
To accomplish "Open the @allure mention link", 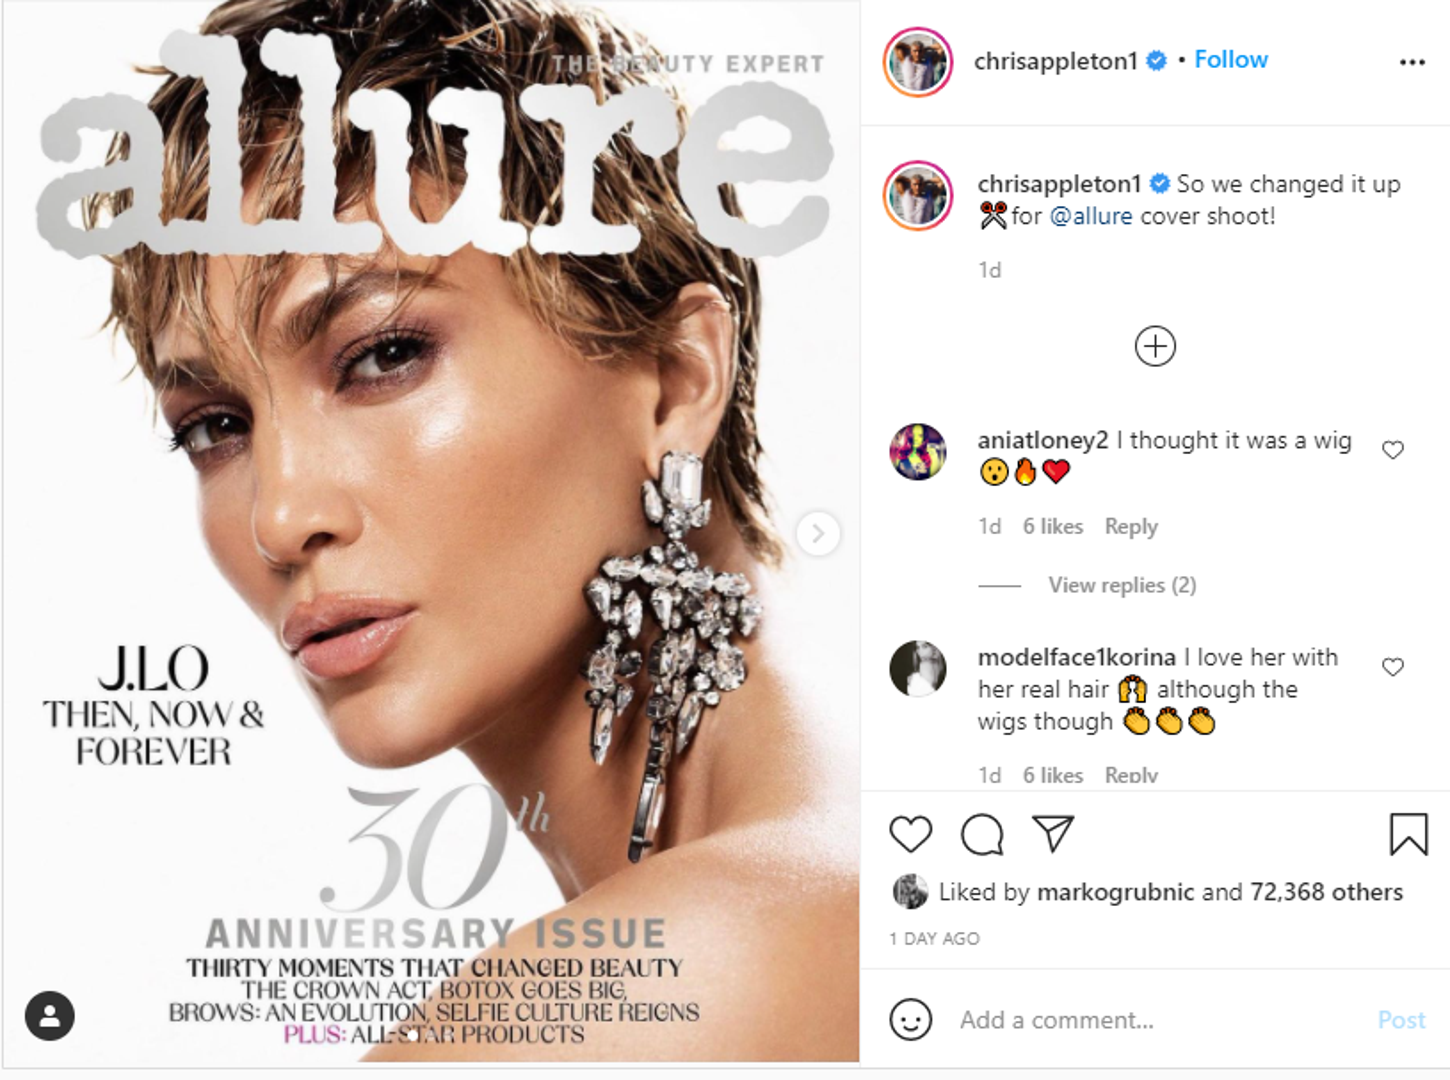I will click(x=1091, y=216).
